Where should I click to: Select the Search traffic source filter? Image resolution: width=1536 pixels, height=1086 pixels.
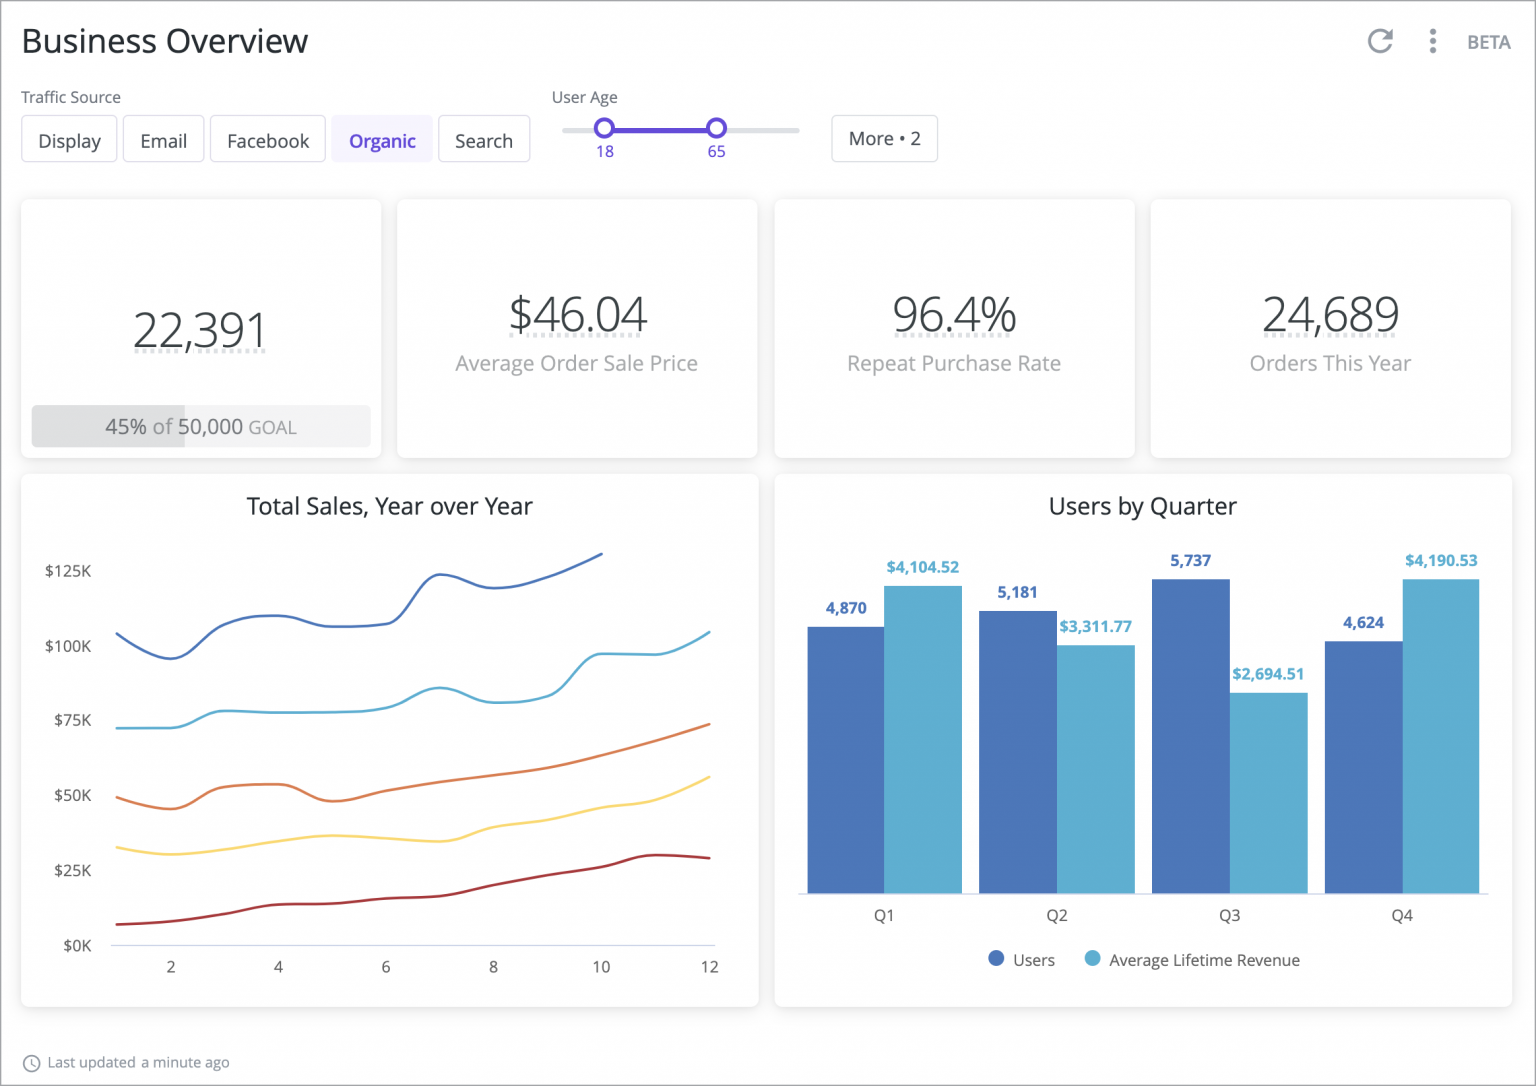[484, 139]
